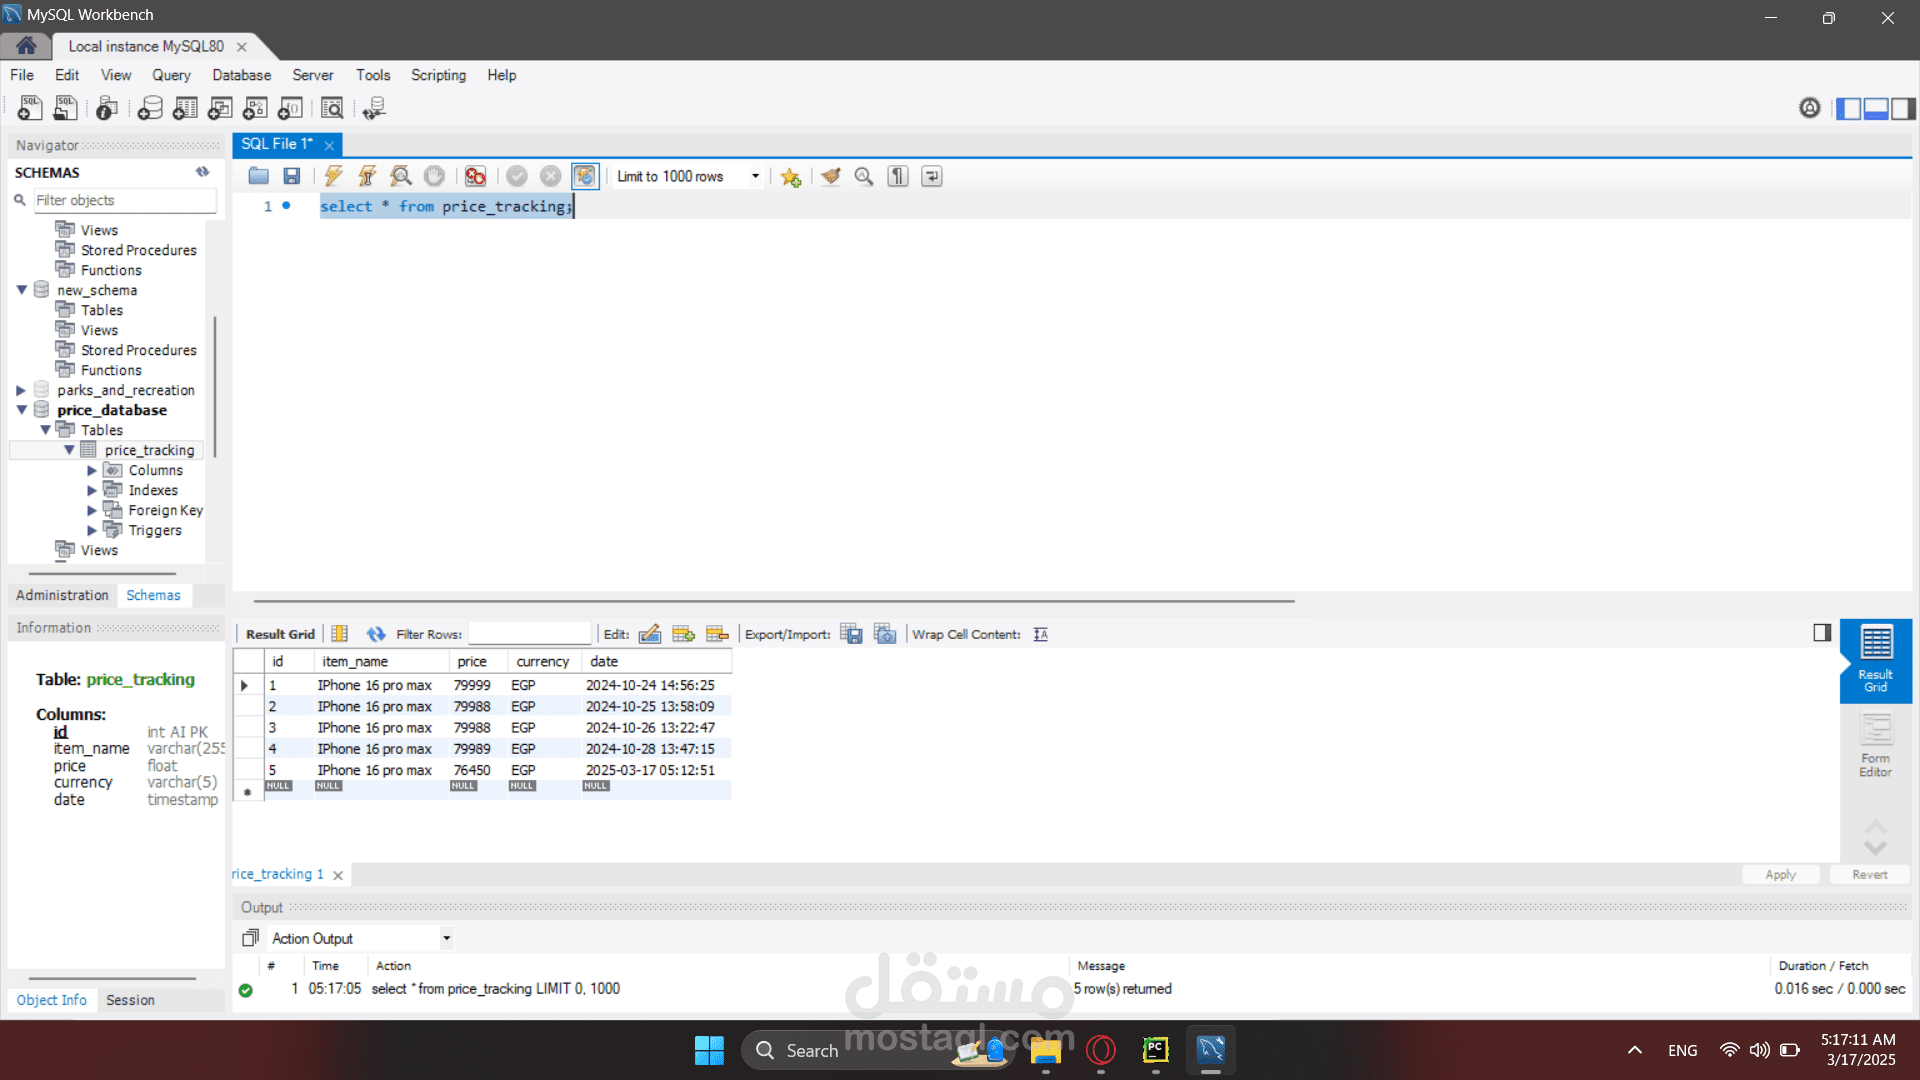The image size is (1920, 1080).
Task: Execute statement under cursor icon
Action: (x=367, y=177)
